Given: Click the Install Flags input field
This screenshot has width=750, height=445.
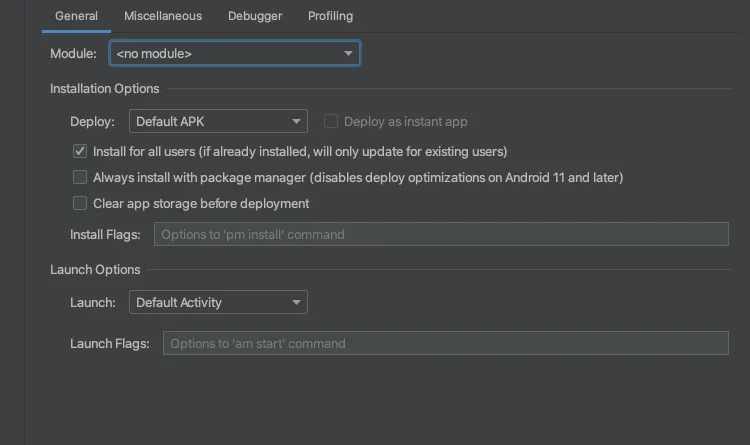Looking at the screenshot, I should point(441,235).
